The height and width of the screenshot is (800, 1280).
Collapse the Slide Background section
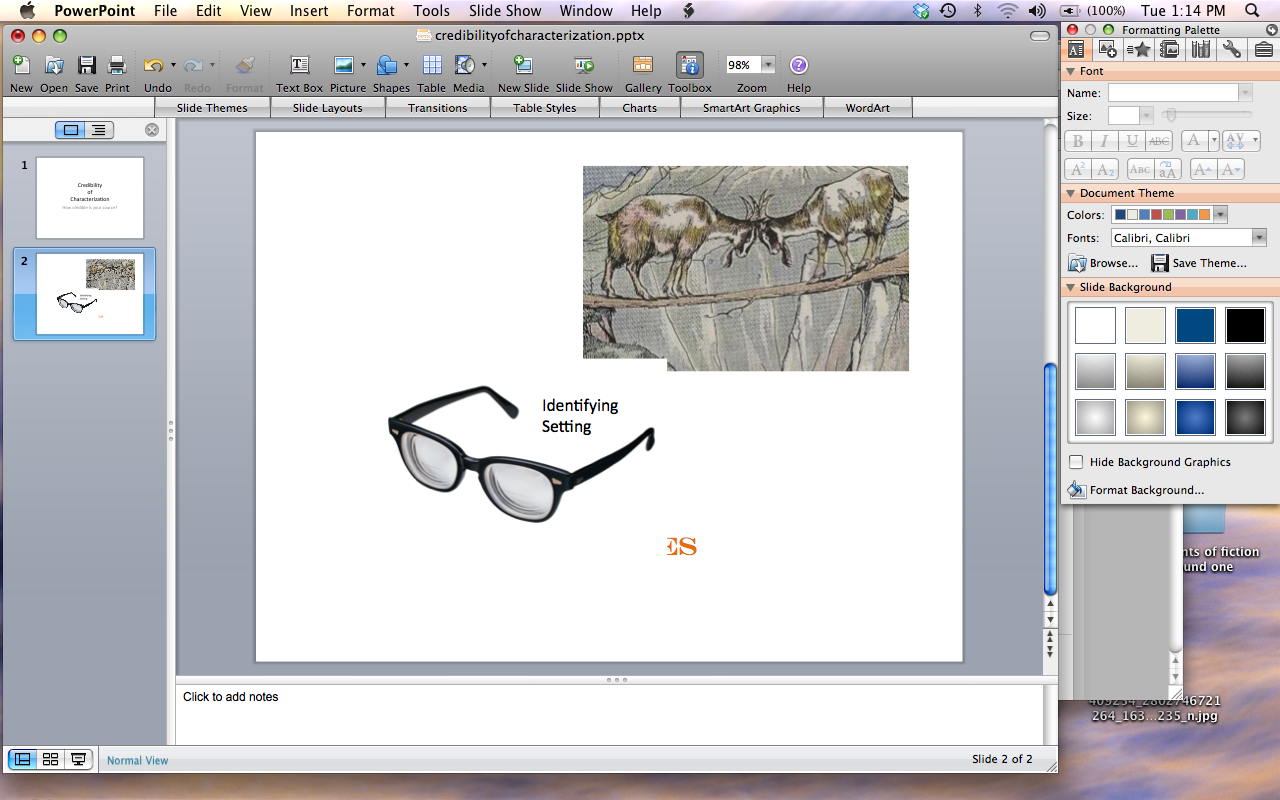pyautogui.click(x=1069, y=287)
